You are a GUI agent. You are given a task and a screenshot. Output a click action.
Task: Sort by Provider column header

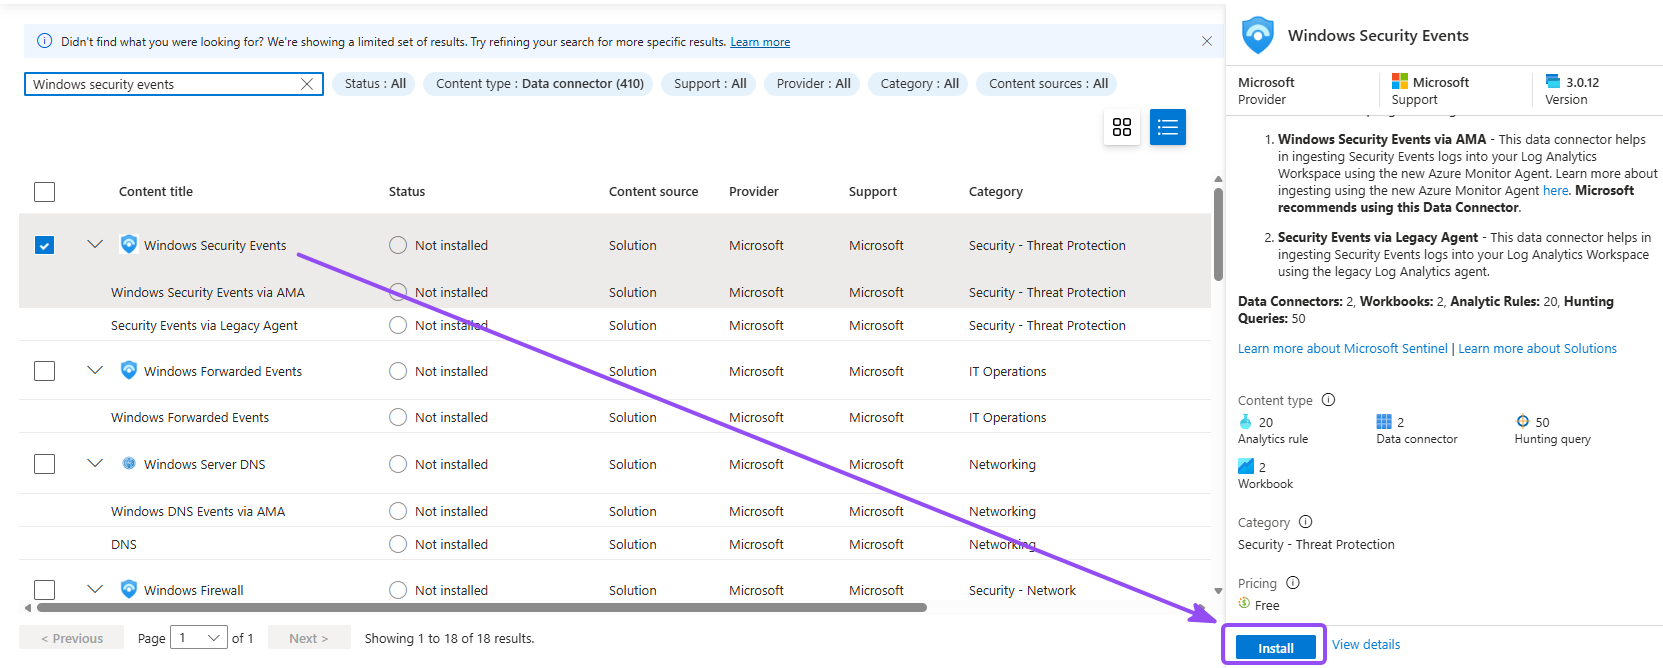(753, 192)
